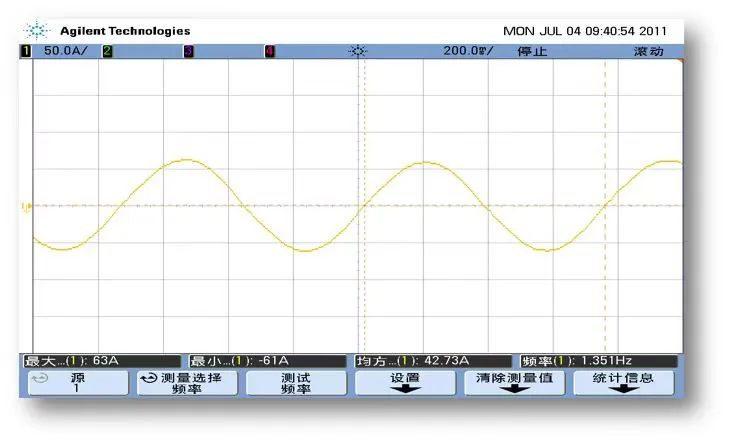This screenshot has width=730, height=444.
Task: Click the second vertical dashed cursor near right edge
Action: 605,205
